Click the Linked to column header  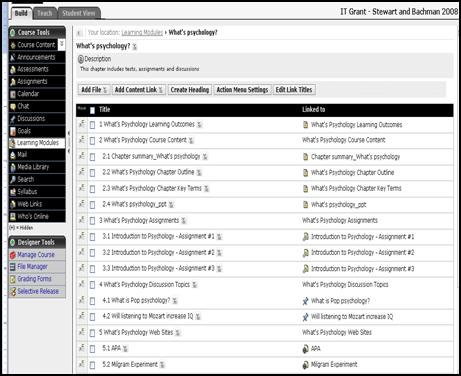point(314,110)
